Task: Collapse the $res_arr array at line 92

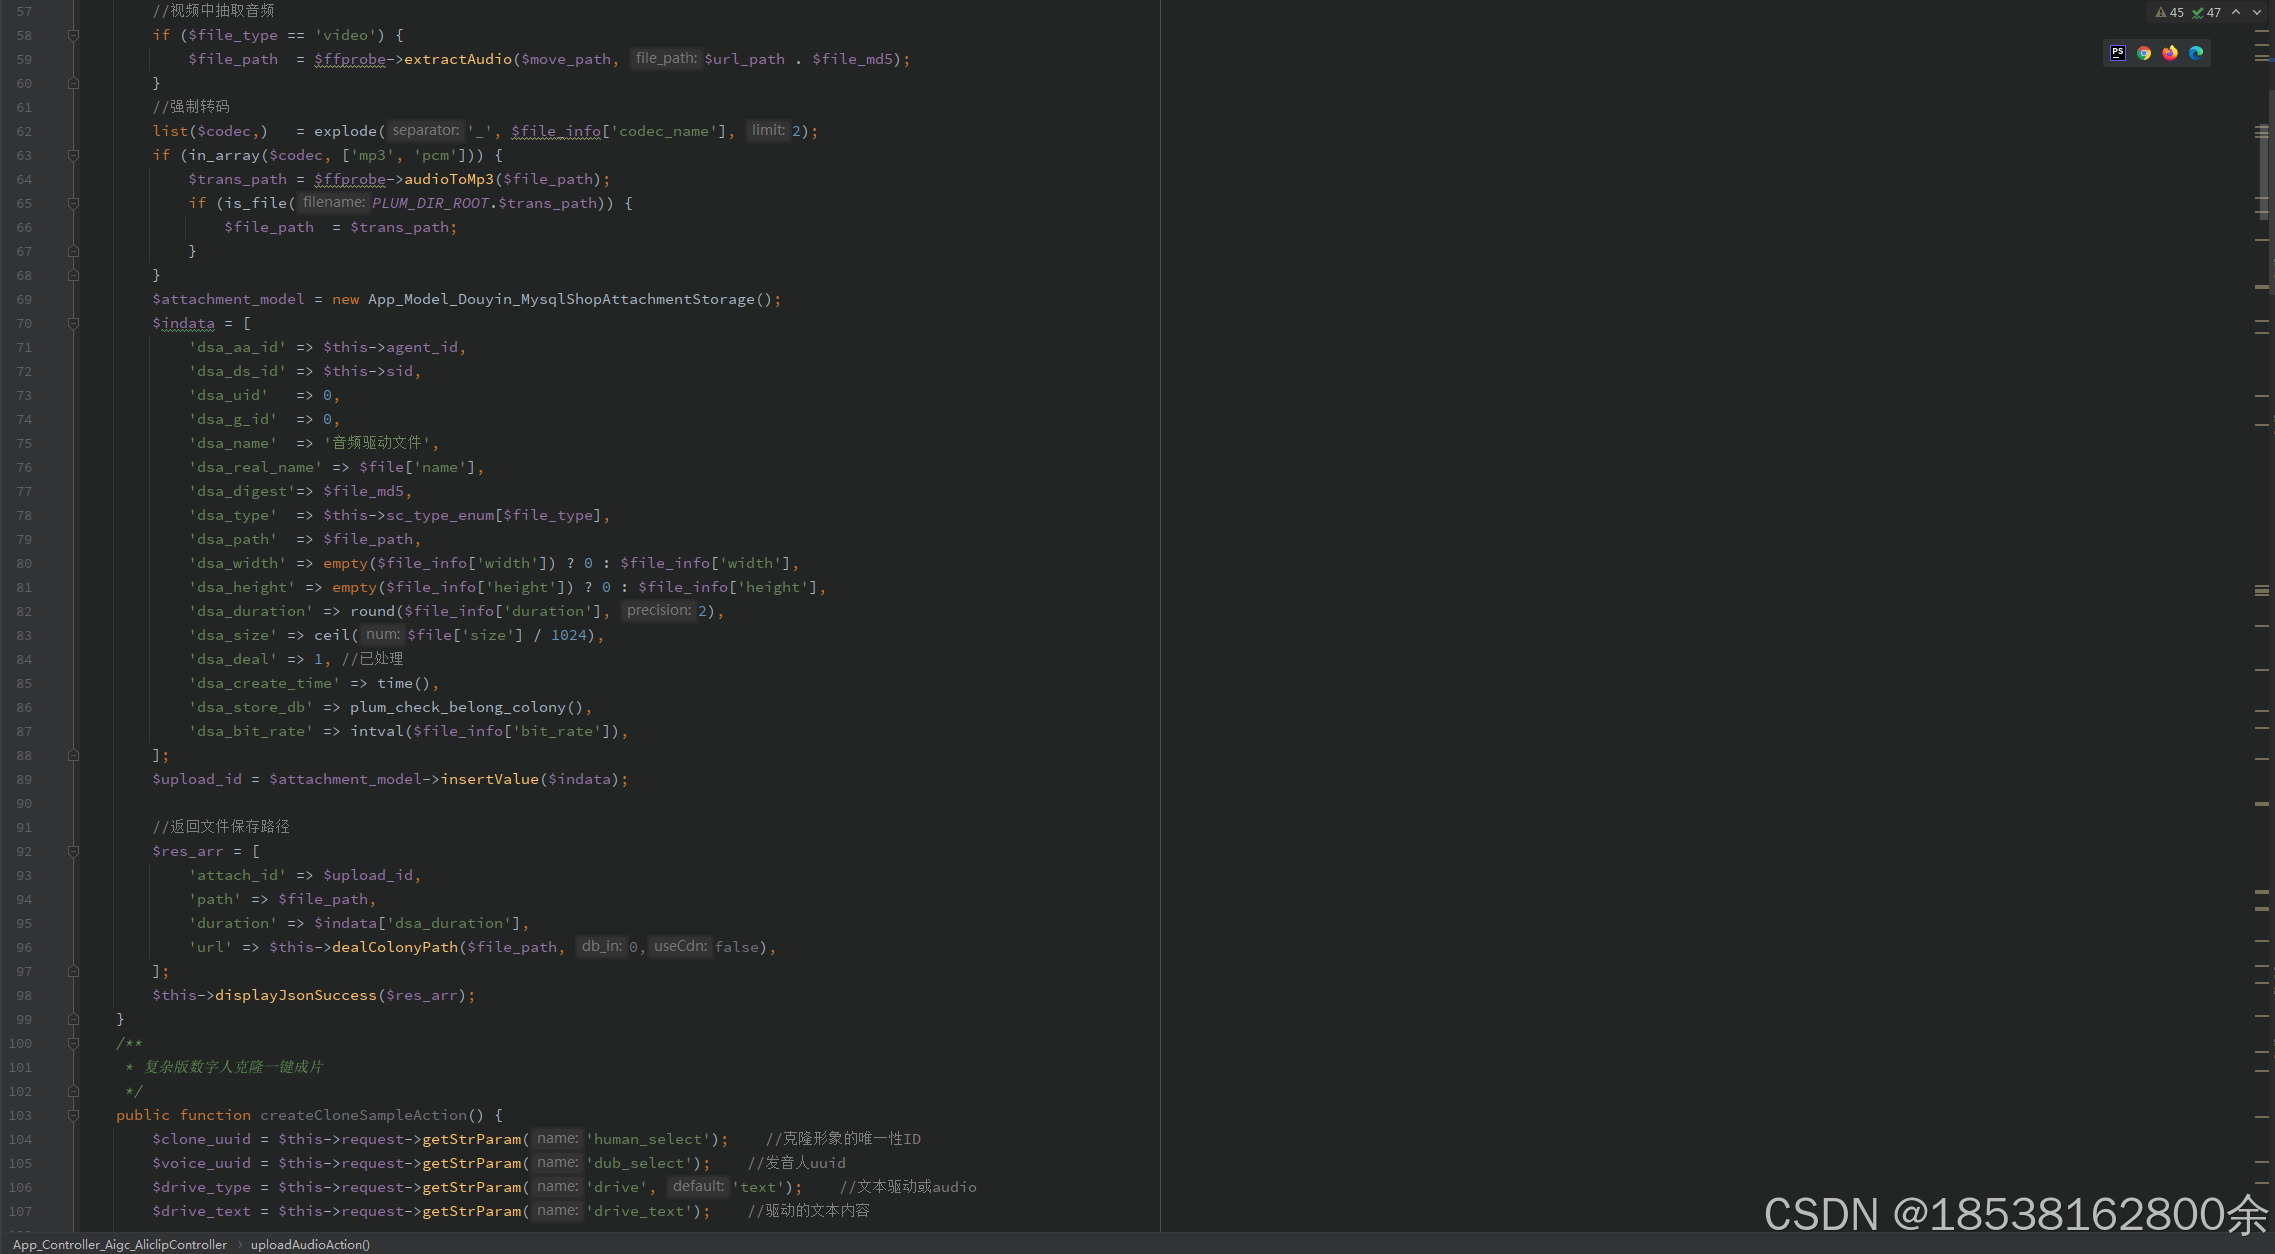Action: pyautogui.click(x=73, y=851)
